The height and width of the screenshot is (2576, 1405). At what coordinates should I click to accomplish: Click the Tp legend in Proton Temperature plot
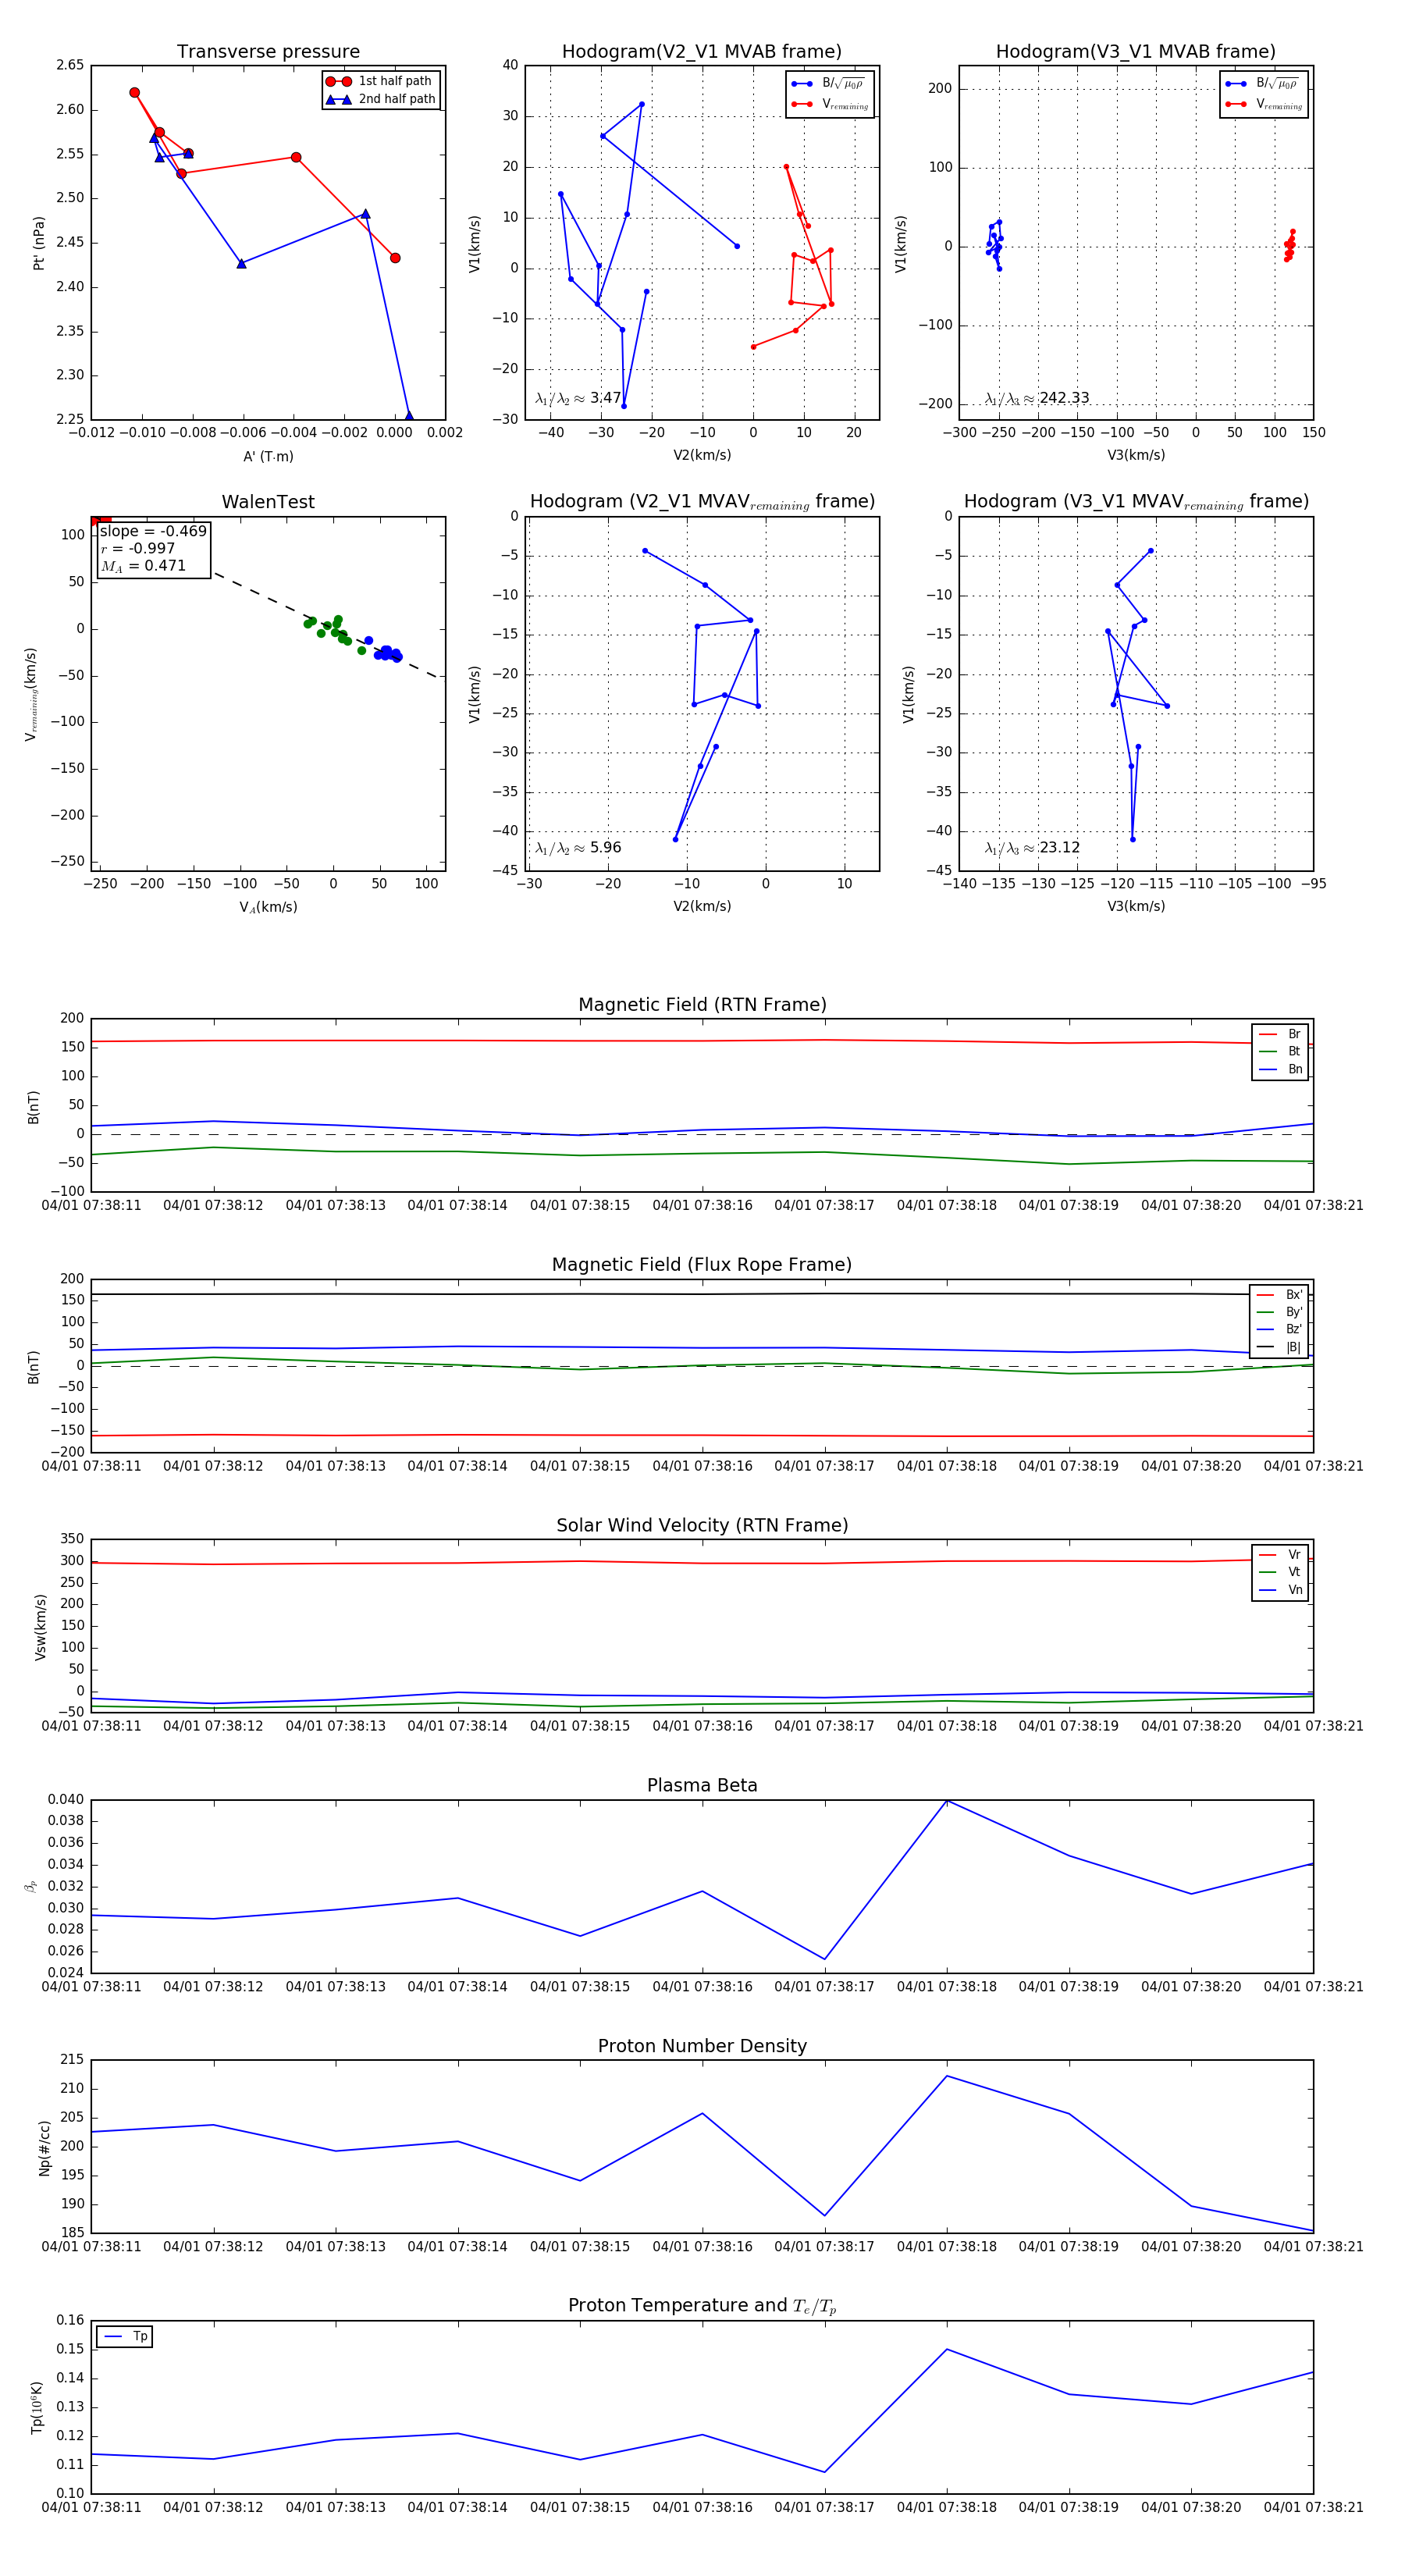tap(124, 2337)
